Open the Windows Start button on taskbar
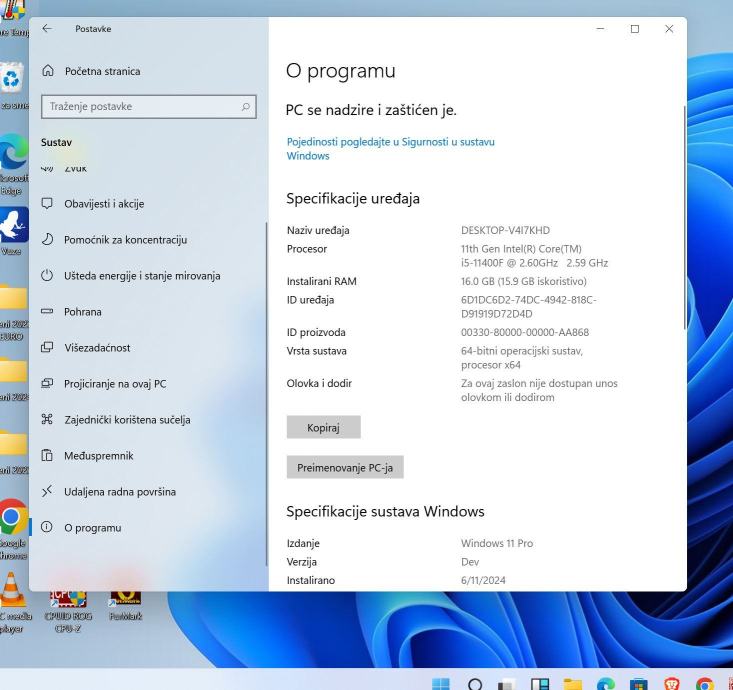733x690 pixels. (441, 683)
